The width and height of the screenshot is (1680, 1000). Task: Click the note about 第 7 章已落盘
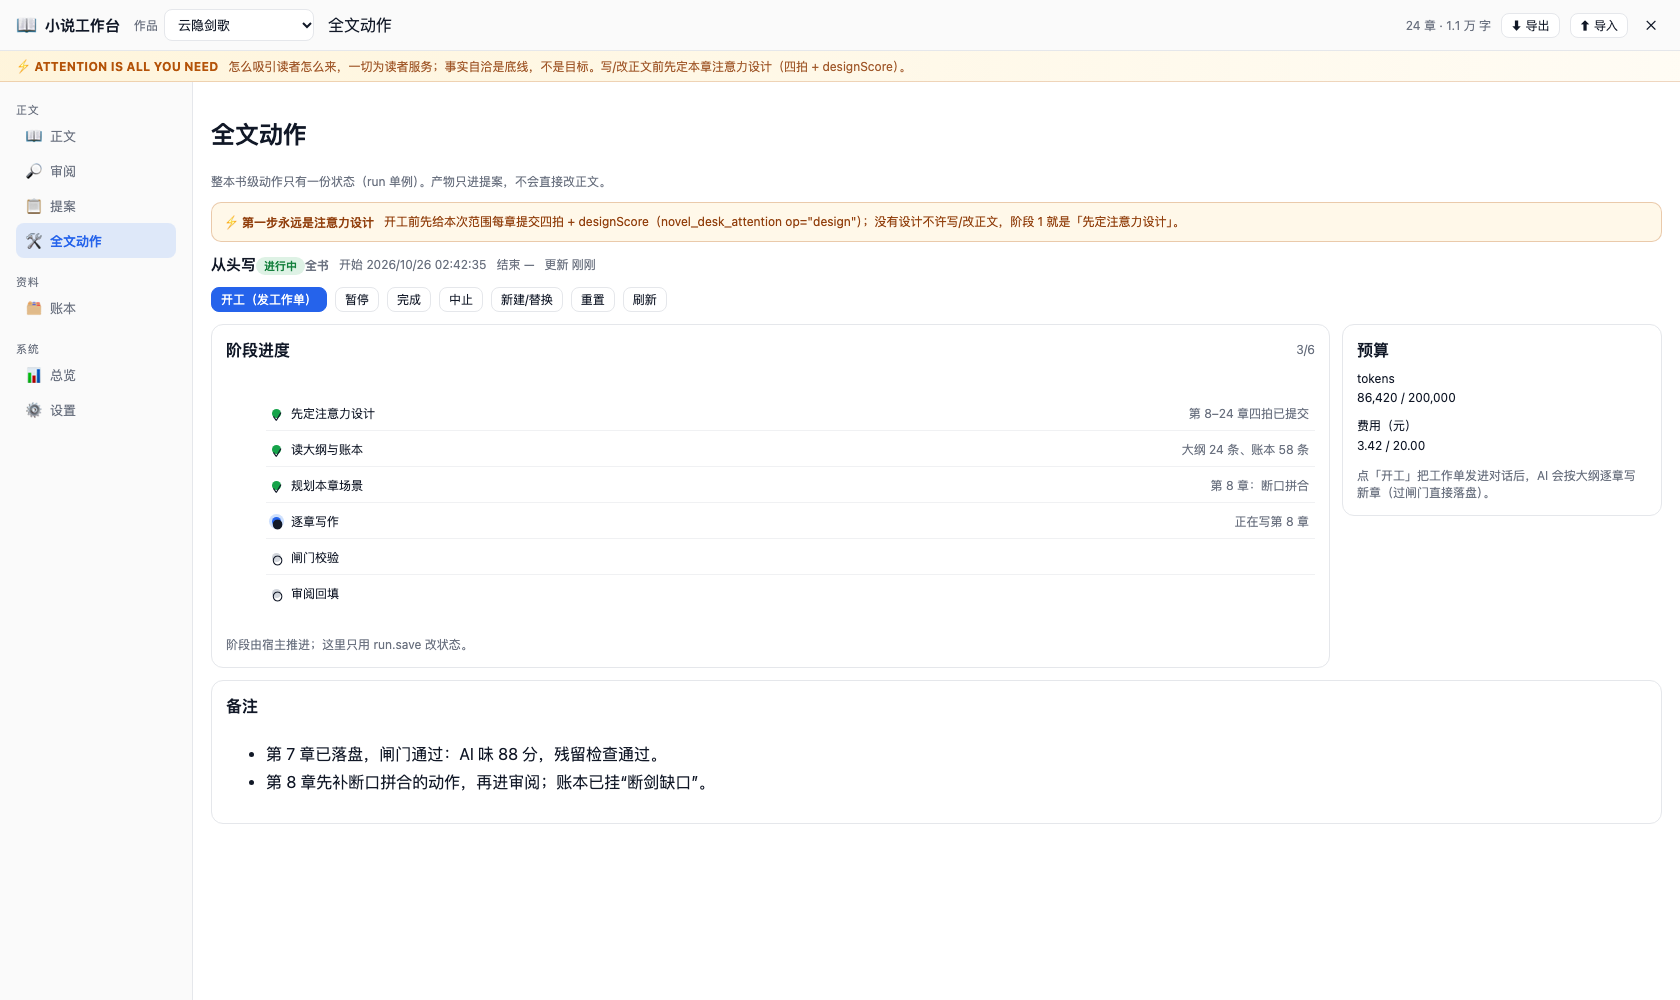coord(465,754)
